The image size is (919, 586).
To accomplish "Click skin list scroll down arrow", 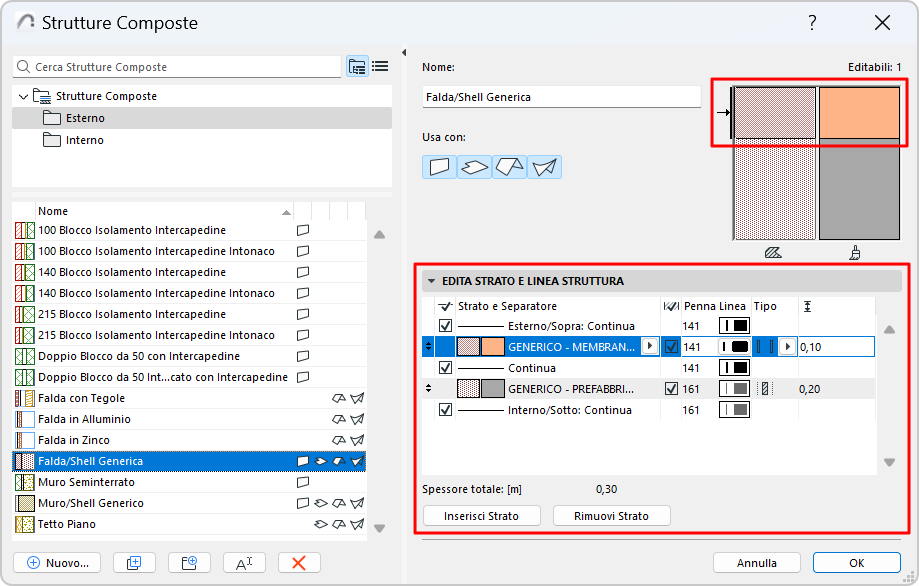I will pos(889,462).
